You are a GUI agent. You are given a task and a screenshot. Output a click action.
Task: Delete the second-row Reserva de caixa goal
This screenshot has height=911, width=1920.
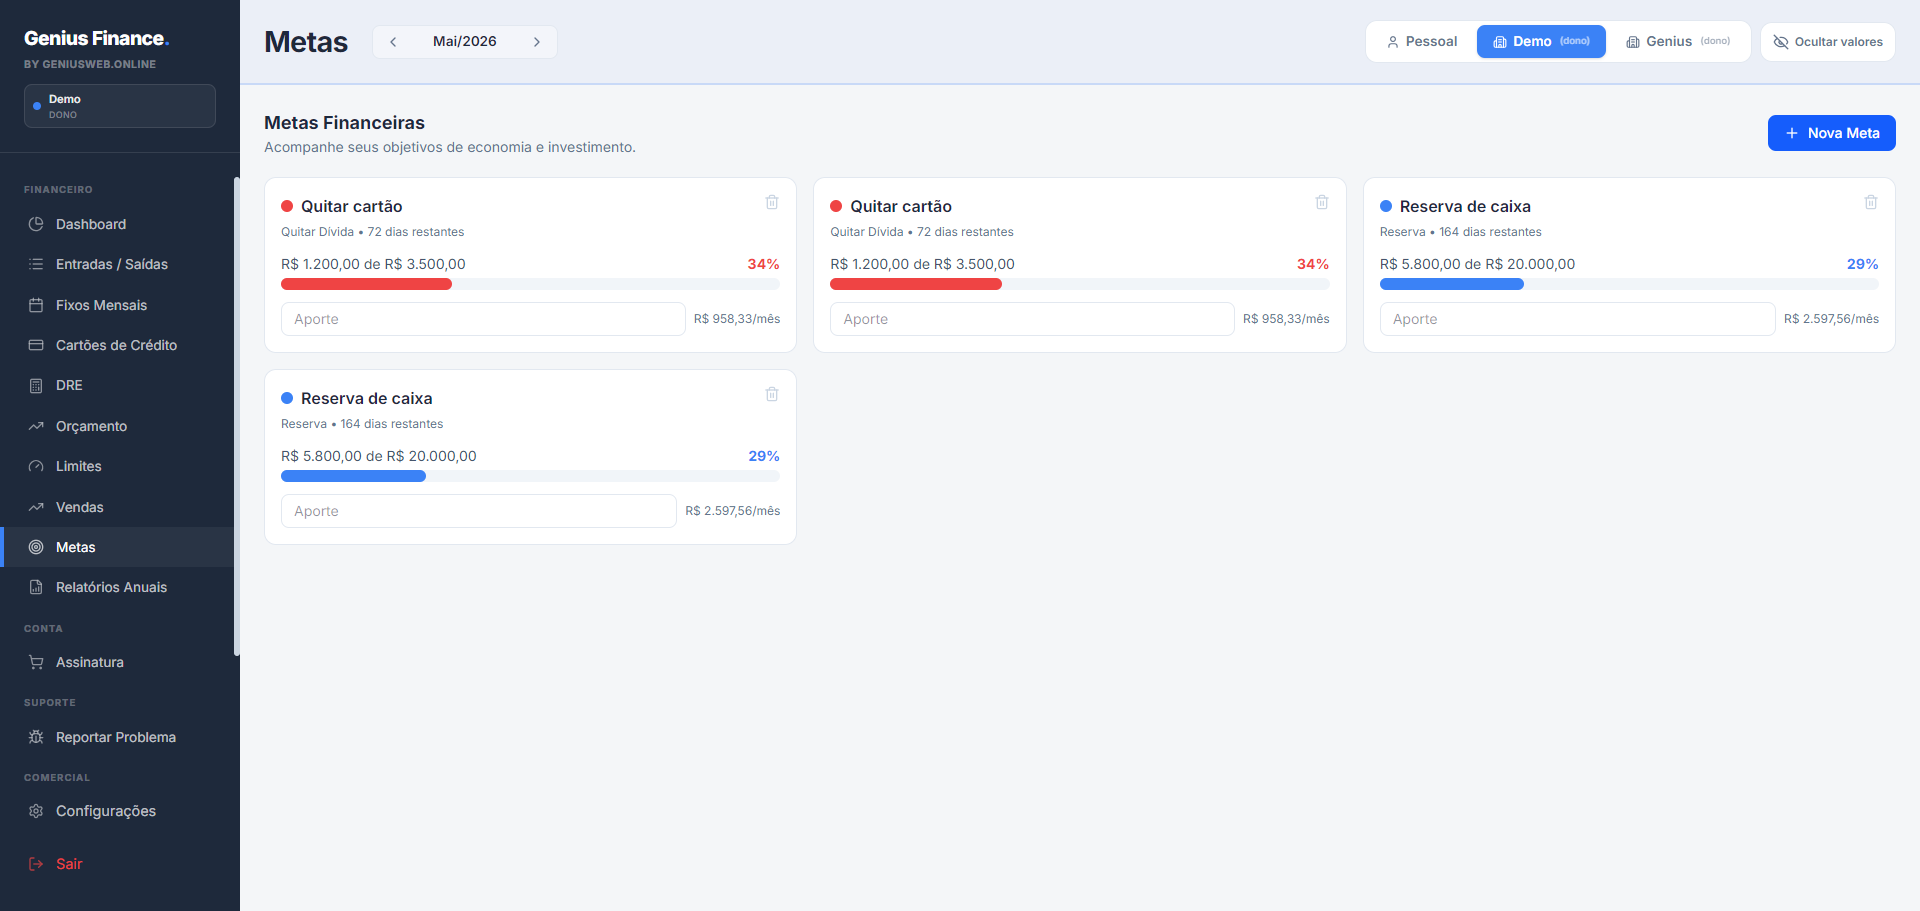(772, 394)
